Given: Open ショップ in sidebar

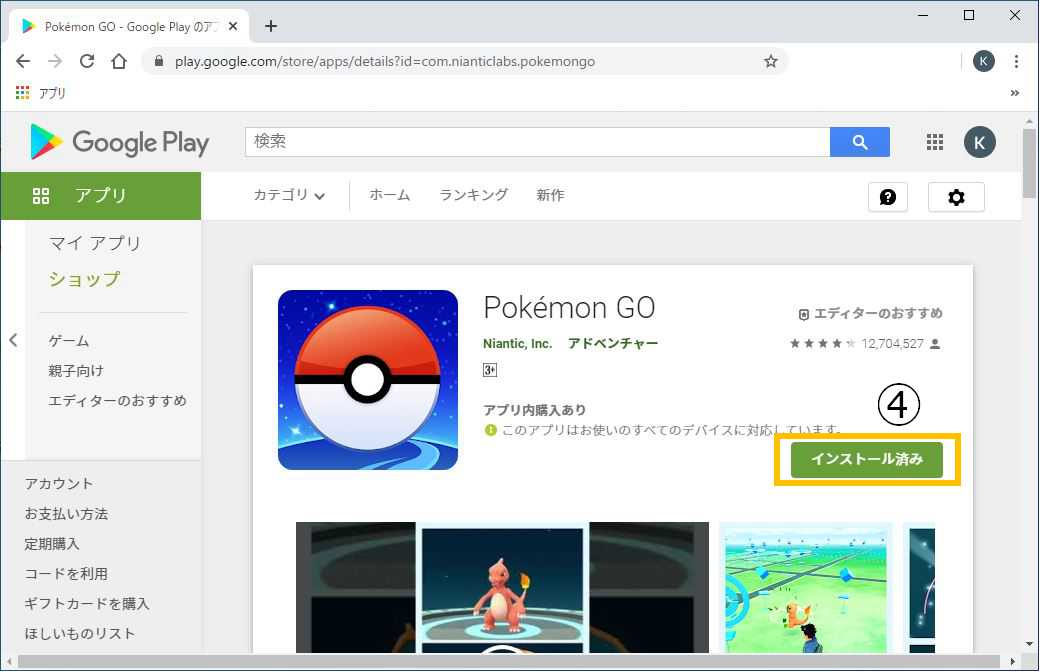Looking at the screenshot, I should 84,279.
